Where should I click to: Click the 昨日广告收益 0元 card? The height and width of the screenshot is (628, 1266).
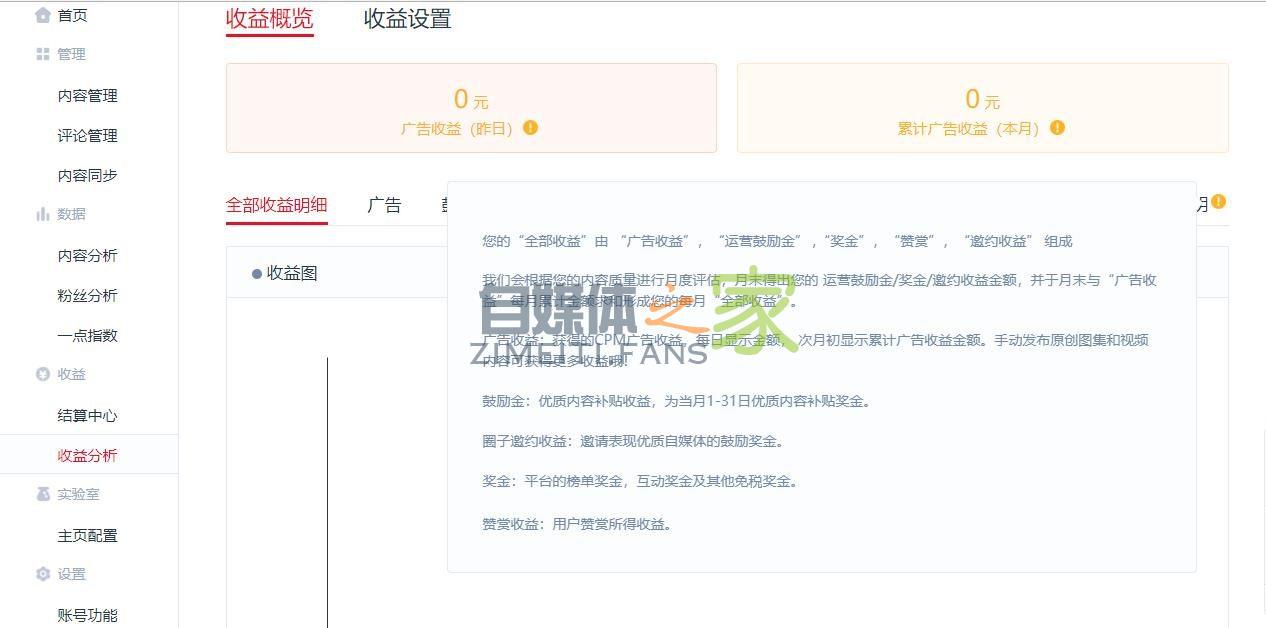tap(471, 108)
